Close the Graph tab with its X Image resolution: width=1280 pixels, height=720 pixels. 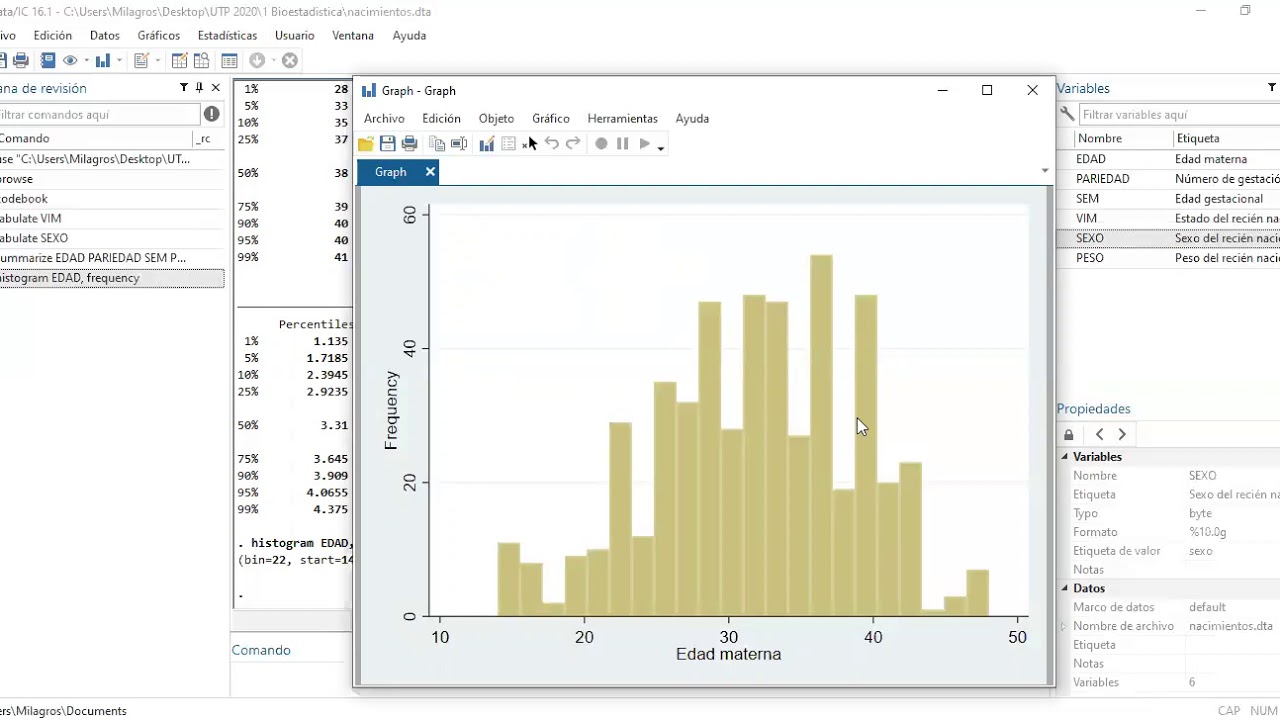click(430, 172)
